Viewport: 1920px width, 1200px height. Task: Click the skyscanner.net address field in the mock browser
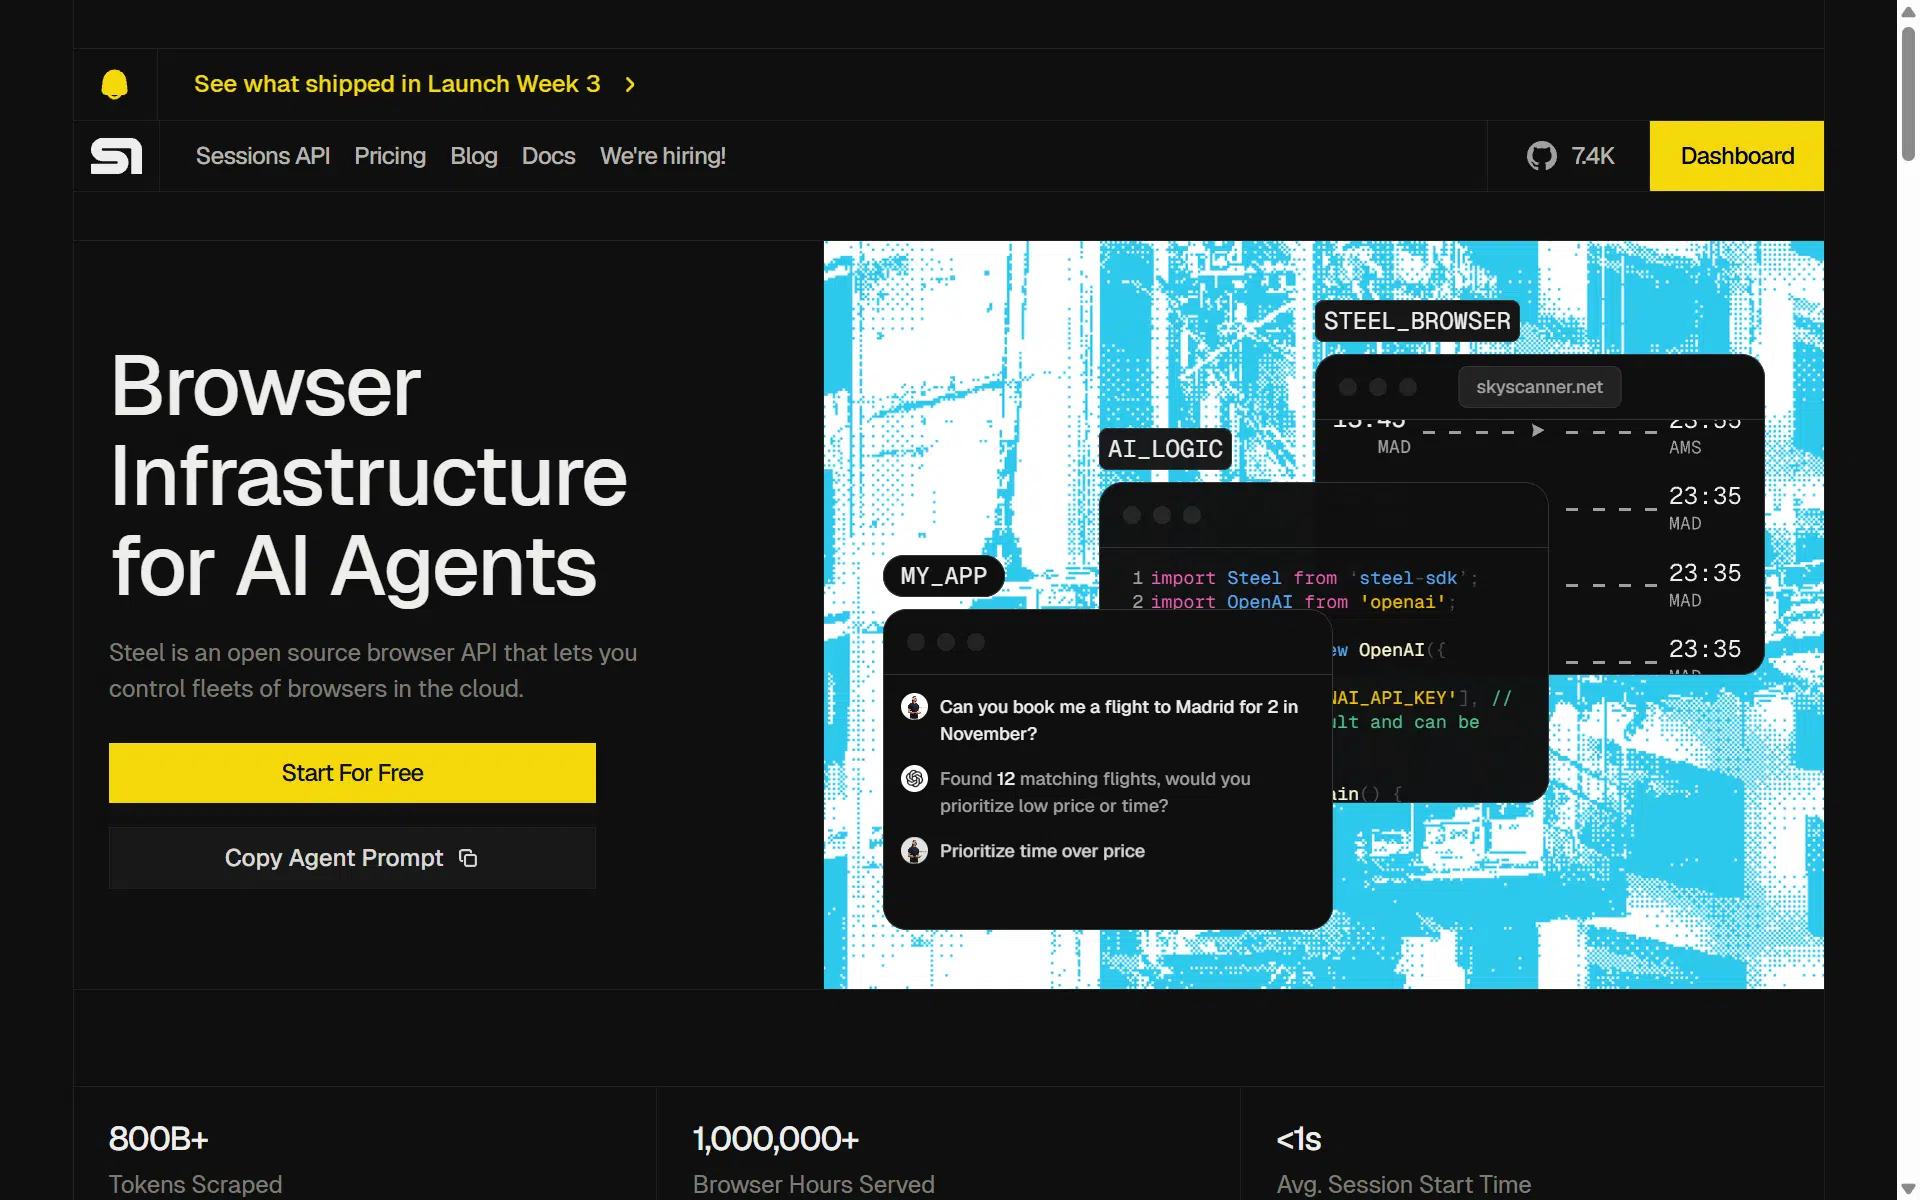pos(1540,387)
